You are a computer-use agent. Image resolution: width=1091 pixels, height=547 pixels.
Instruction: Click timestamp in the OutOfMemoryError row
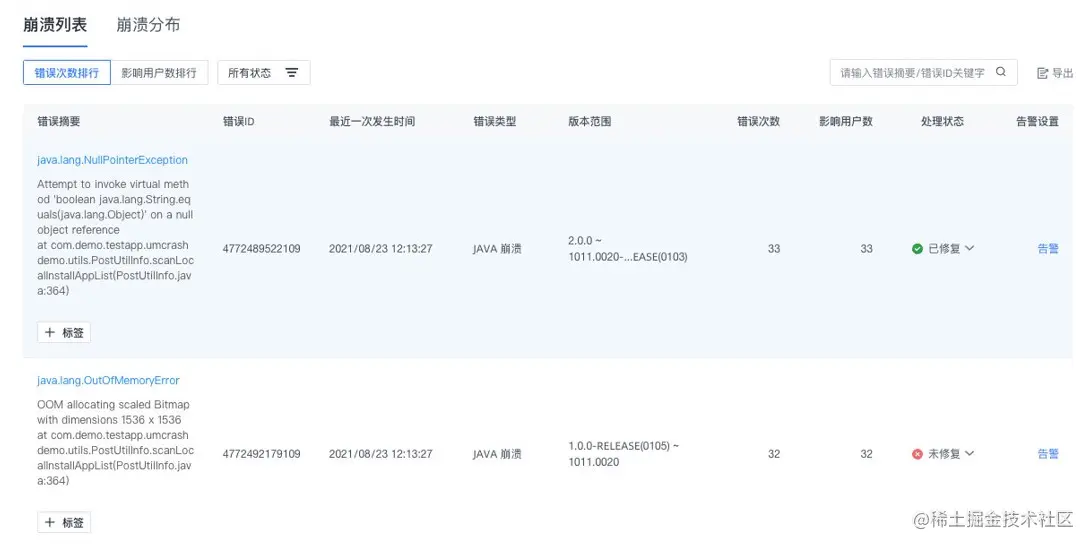[x=381, y=454]
